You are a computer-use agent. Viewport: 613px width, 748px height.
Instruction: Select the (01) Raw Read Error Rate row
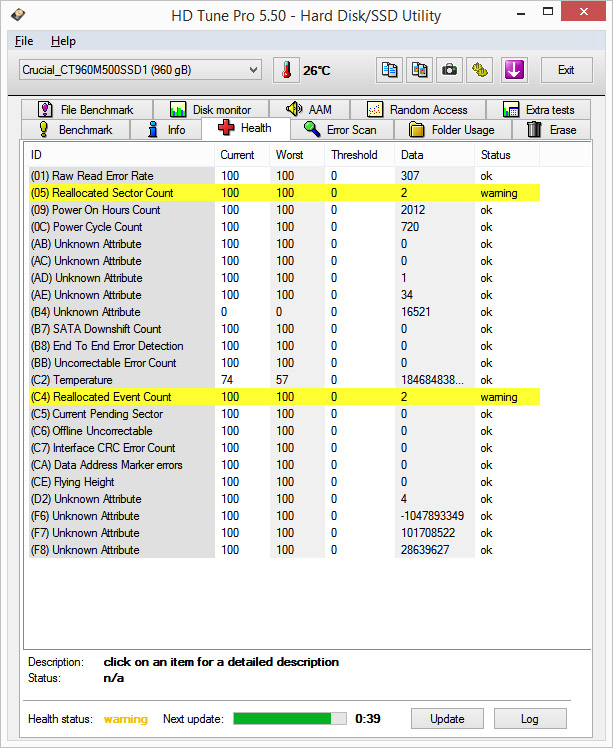284,176
